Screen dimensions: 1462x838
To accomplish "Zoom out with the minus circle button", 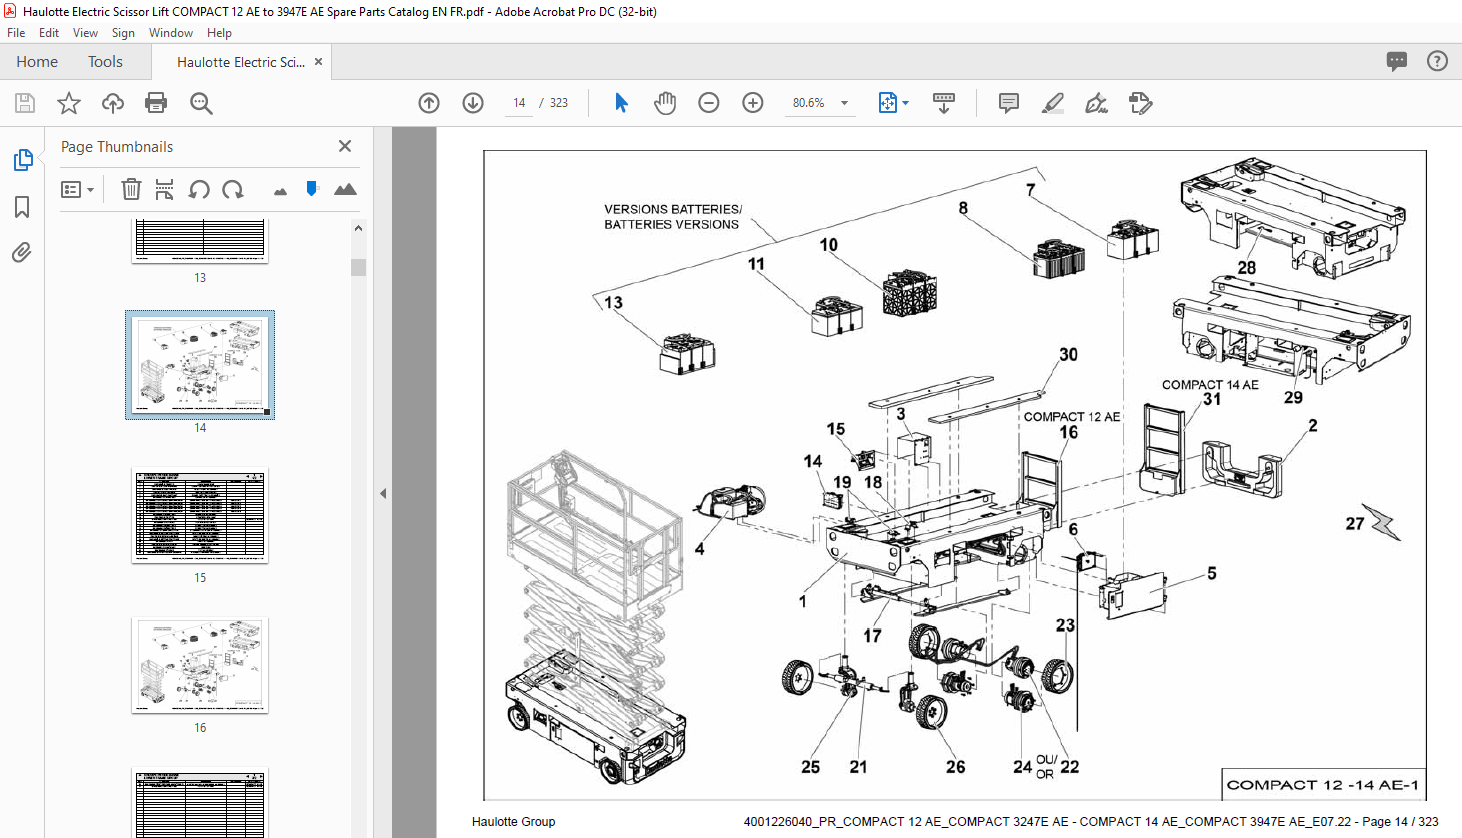I will (x=709, y=103).
